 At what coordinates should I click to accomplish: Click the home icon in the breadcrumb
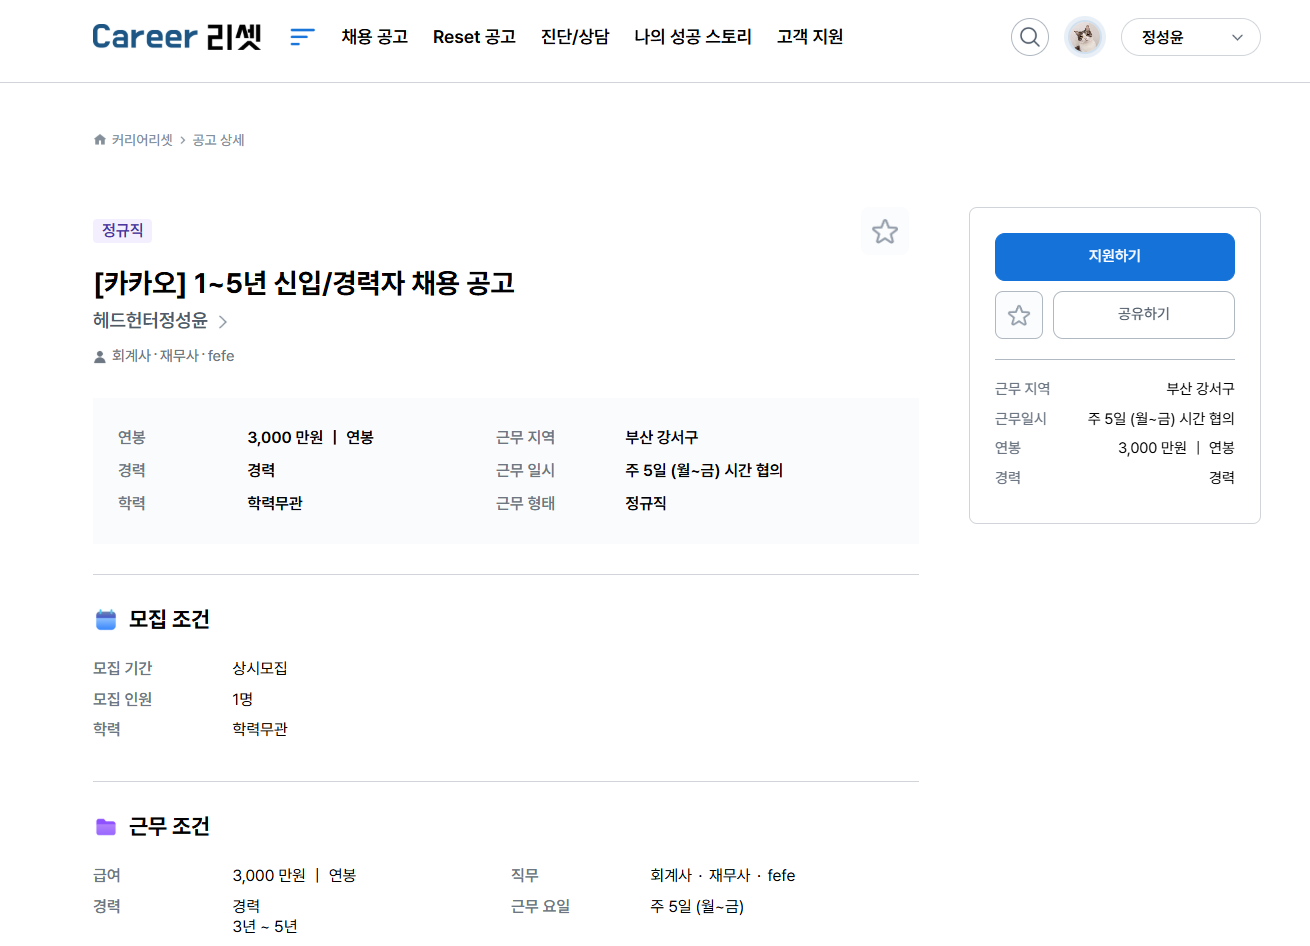pos(100,140)
